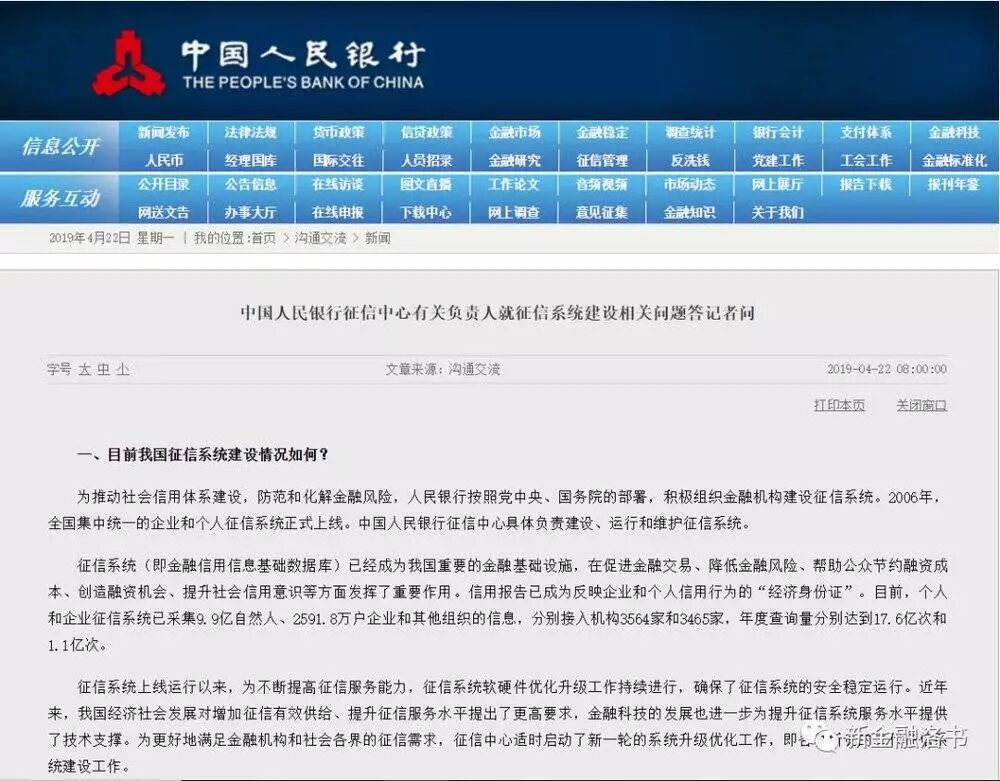The height and width of the screenshot is (781, 1000).
Task: Open the 货币政策 menu item
Action: click(x=338, y=133)
